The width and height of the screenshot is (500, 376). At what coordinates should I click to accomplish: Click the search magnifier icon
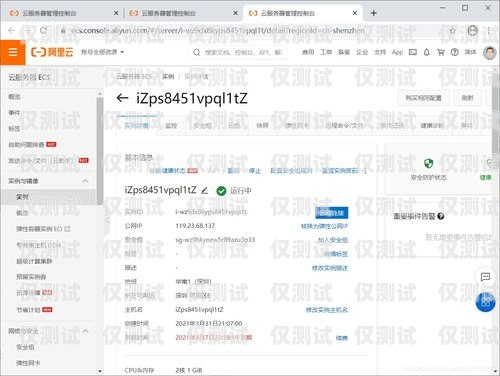(197, 52)
